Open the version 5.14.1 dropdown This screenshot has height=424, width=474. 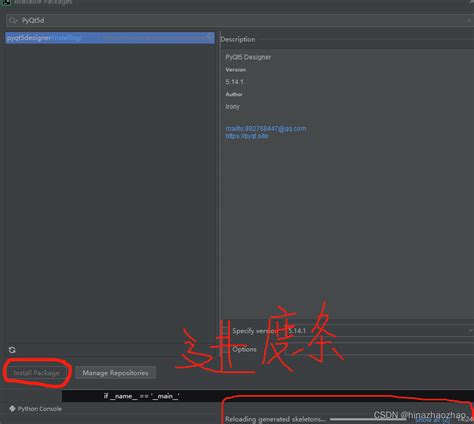pos(380,331)
